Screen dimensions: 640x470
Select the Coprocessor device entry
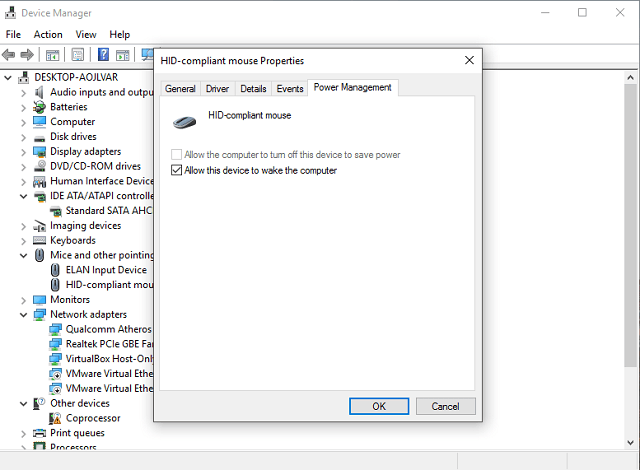[93, 418]
